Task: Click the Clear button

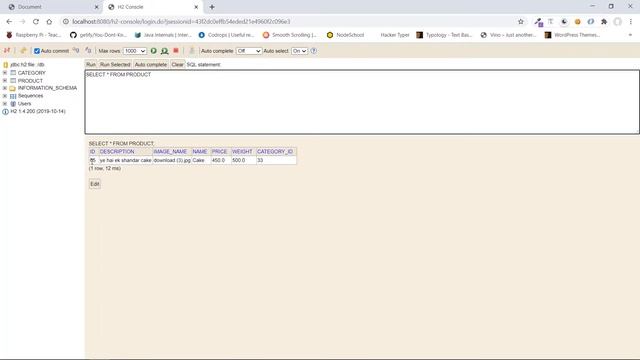Action: click(x=178, y=64)
